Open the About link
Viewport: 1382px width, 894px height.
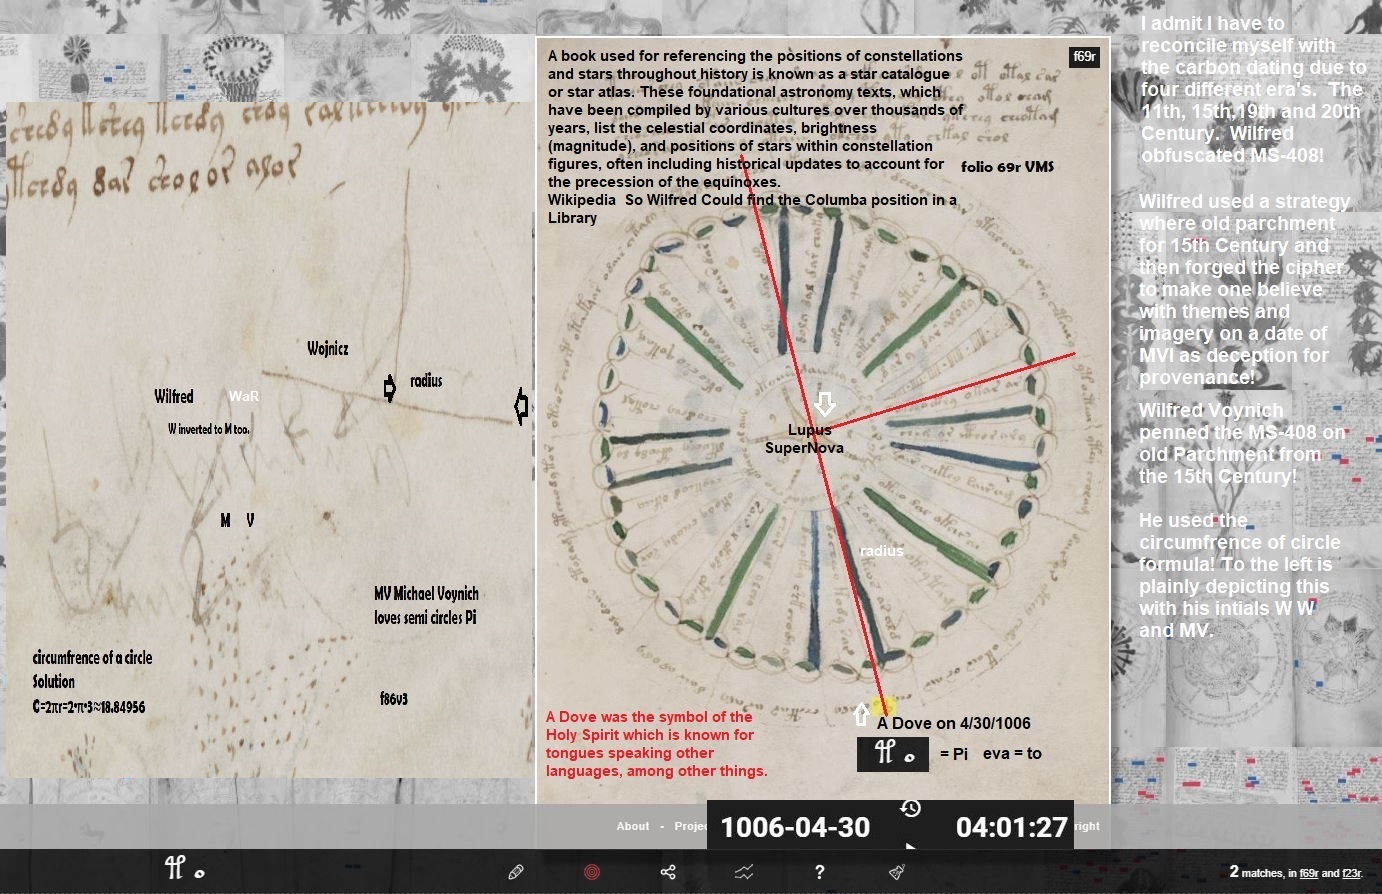point(633,826)
